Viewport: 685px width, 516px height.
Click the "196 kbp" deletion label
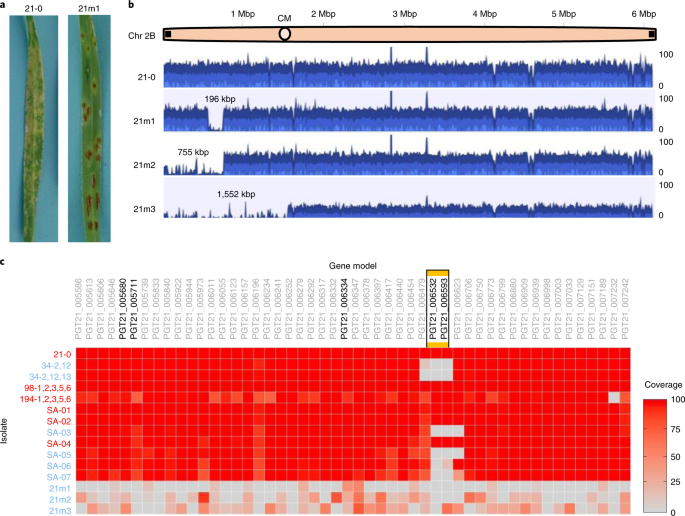[220, 99]
